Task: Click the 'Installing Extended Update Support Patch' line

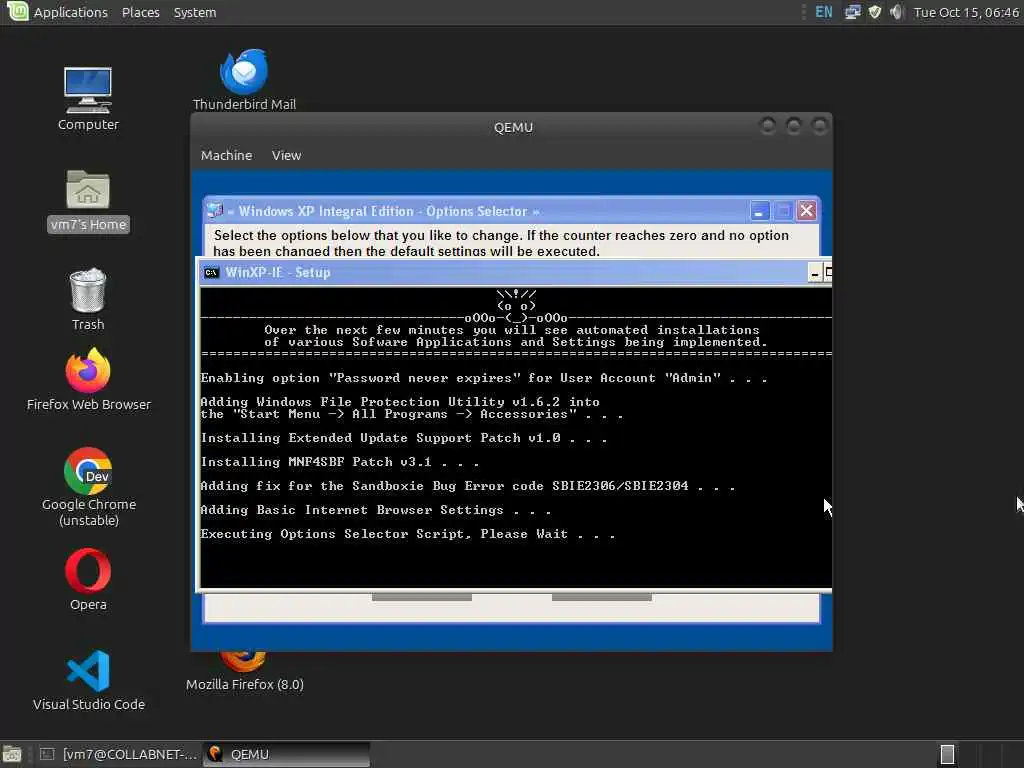Action: coord(404,438)
